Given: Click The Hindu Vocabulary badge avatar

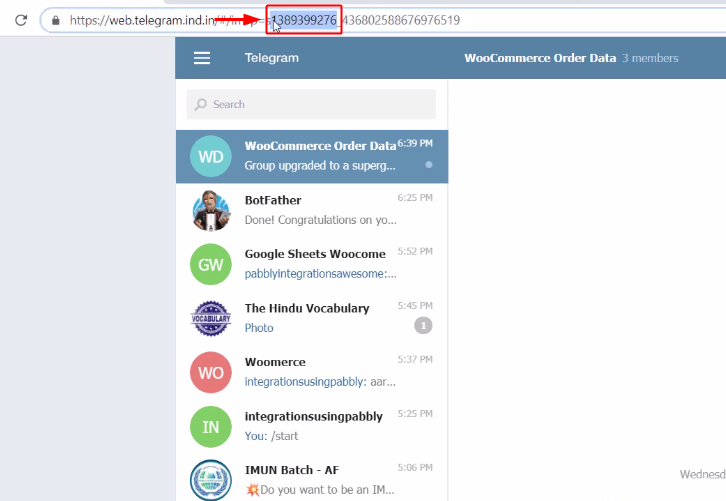Looking at the screenshot, I should (x=211, y=319).
